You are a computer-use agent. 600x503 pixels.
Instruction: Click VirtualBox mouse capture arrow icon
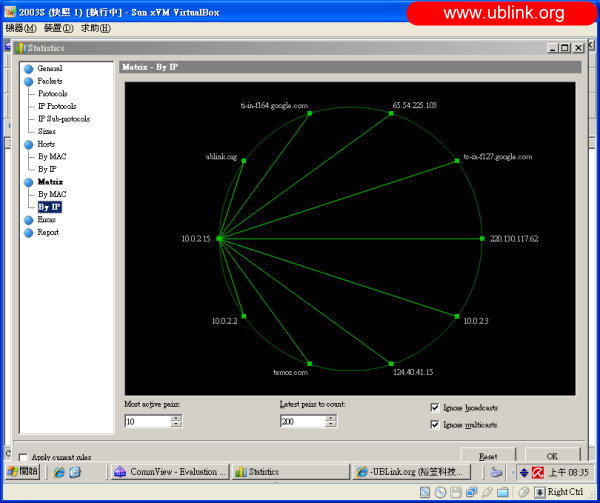pos(540,492)
